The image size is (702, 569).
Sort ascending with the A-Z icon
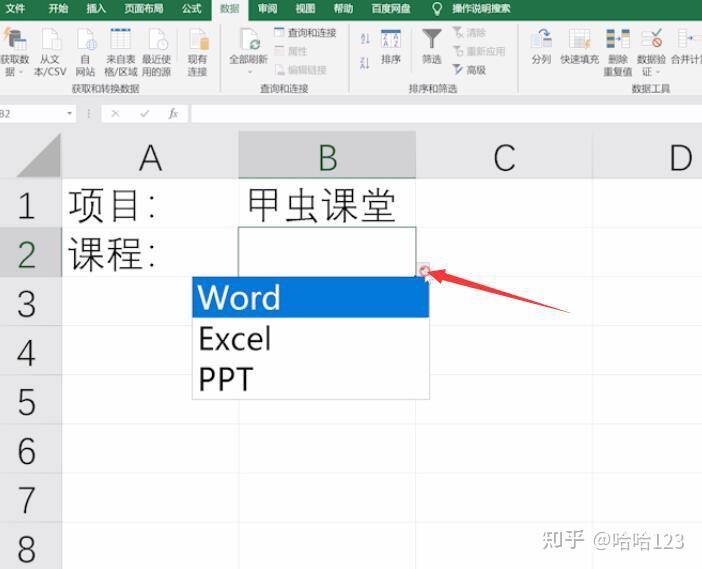(x=365, y=39)
